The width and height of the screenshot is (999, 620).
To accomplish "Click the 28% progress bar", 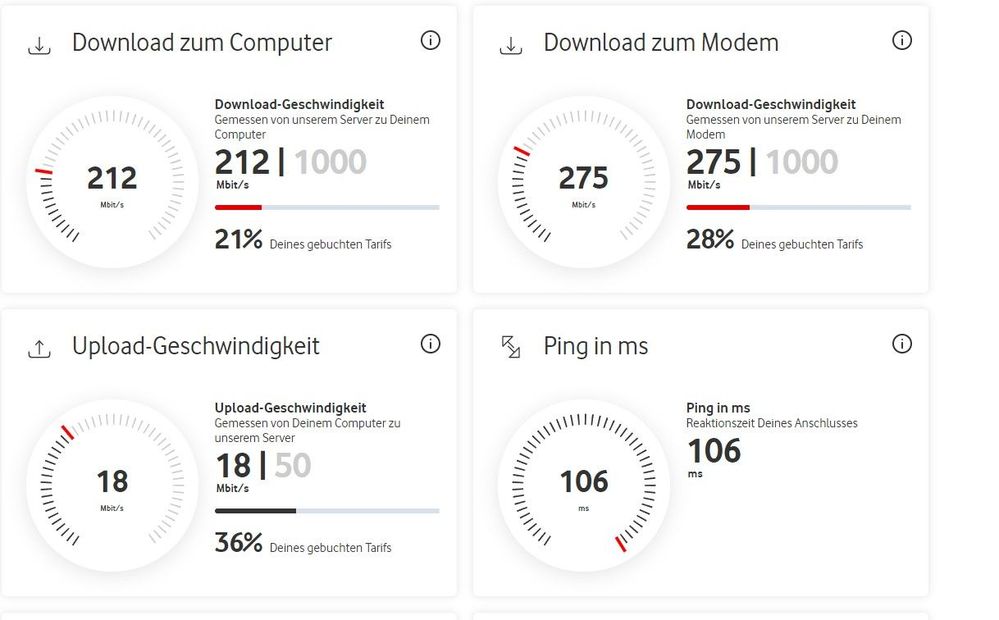I will (798, 207).
